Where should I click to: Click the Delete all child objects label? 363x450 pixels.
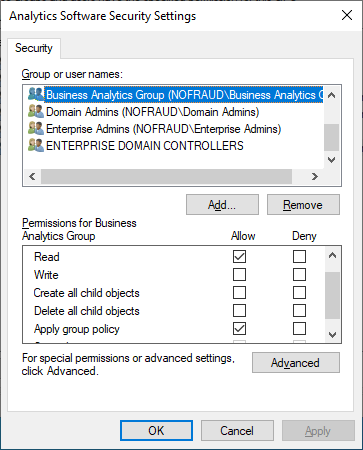(87, 311)
